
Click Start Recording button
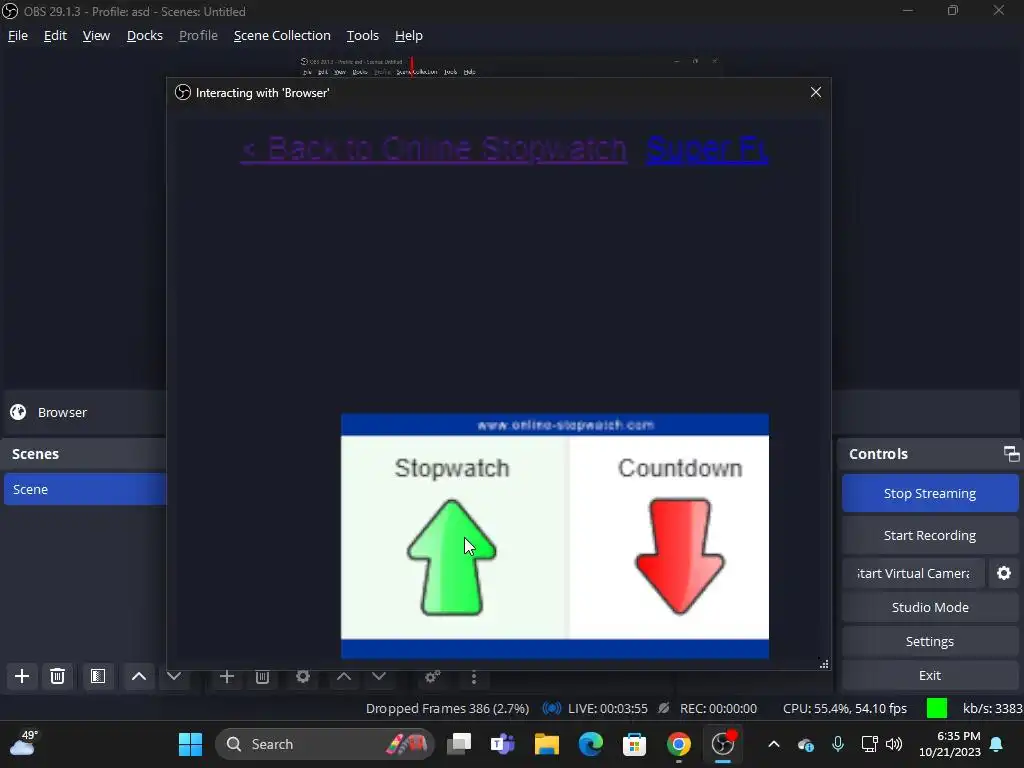point(930,536)
